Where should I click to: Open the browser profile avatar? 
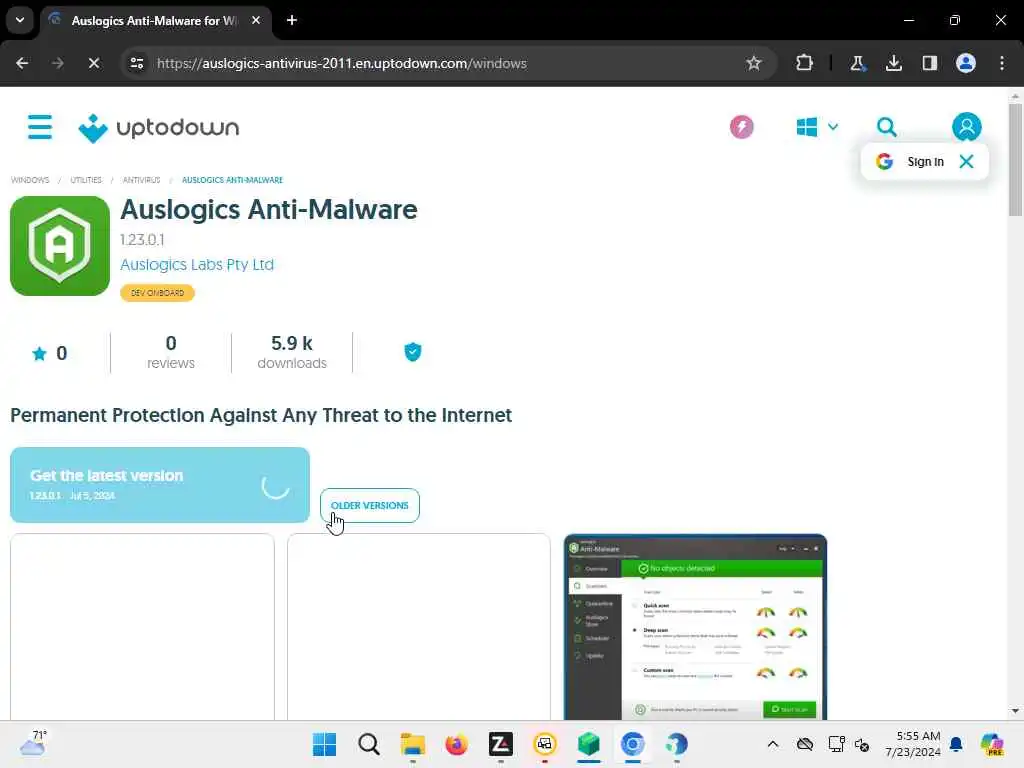(x=966, y=63)
